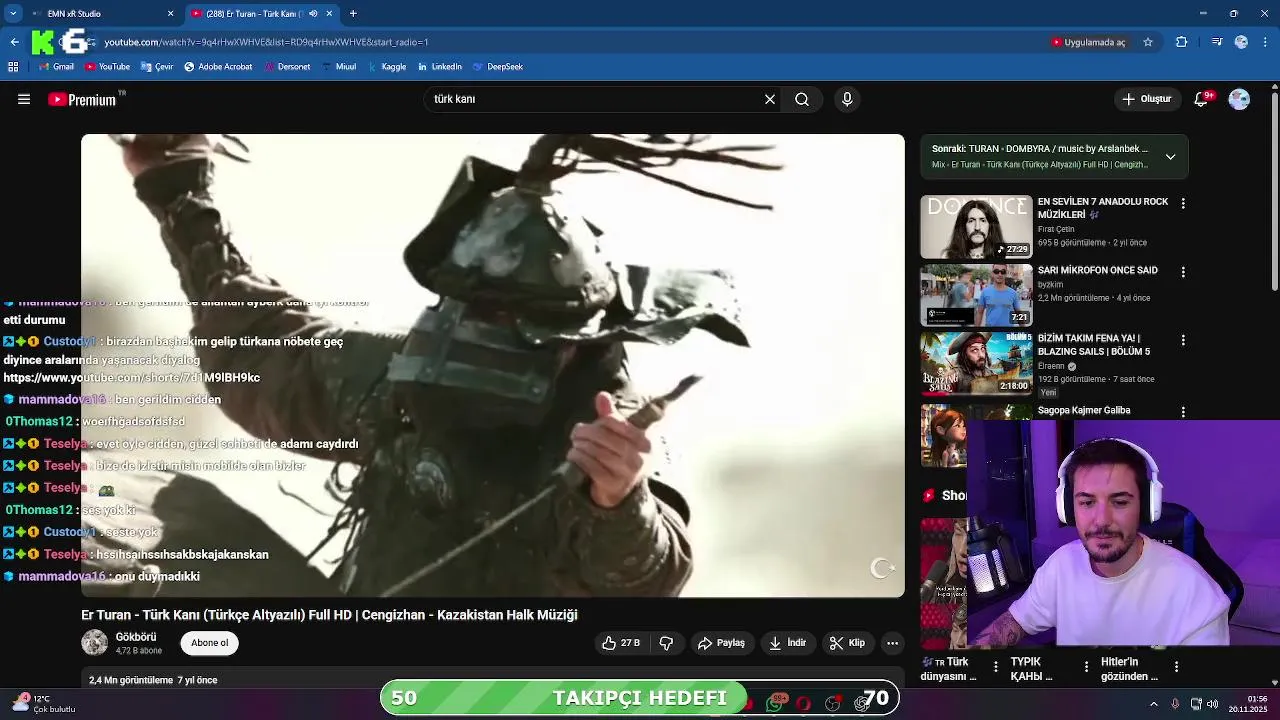Open options for BLAZING SAILS video

click(x=1183, y=340)
